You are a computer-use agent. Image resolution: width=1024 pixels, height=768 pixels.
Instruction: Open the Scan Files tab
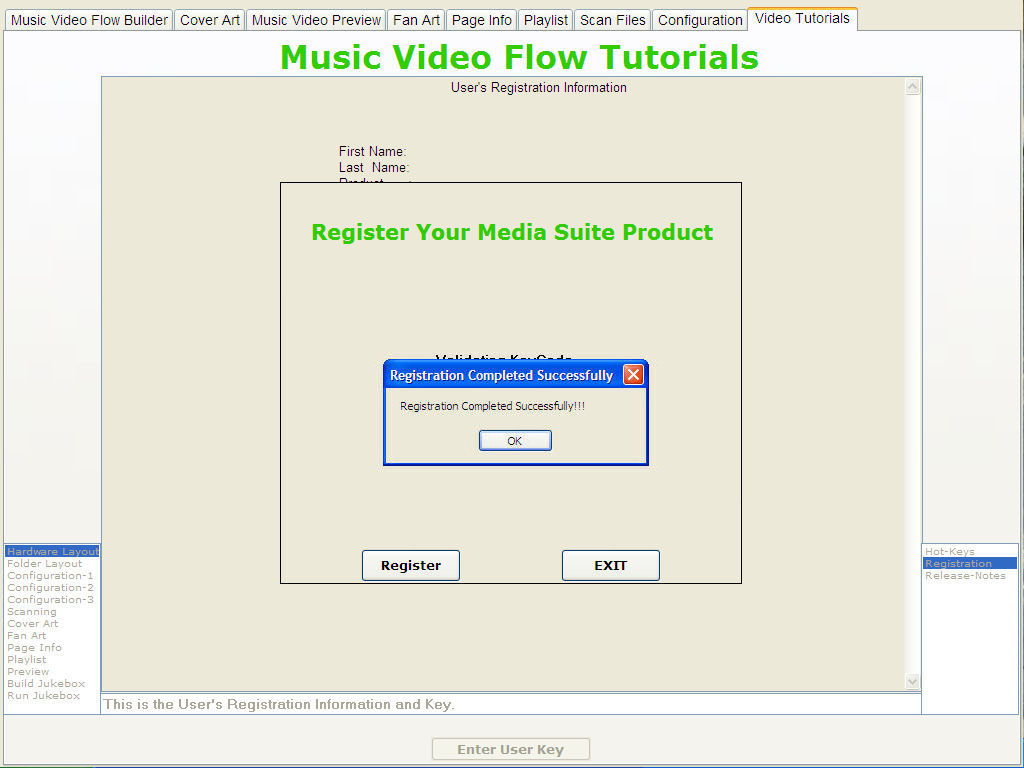(613, 20)
